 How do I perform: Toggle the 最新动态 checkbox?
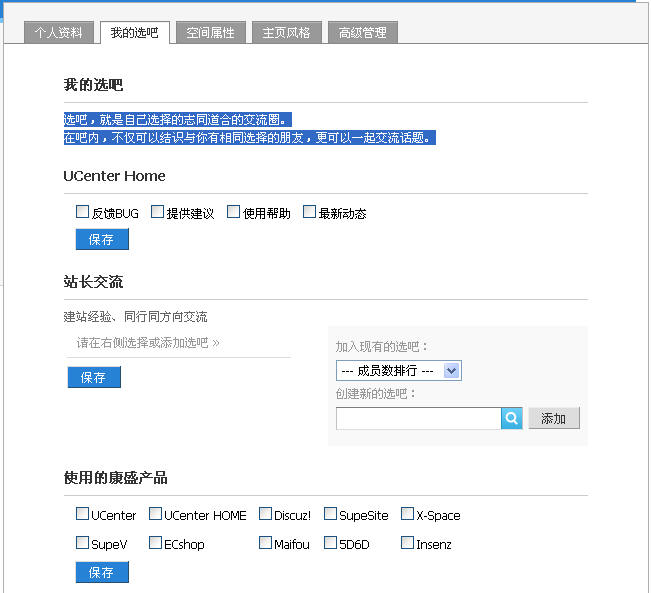tap(310, 212)
